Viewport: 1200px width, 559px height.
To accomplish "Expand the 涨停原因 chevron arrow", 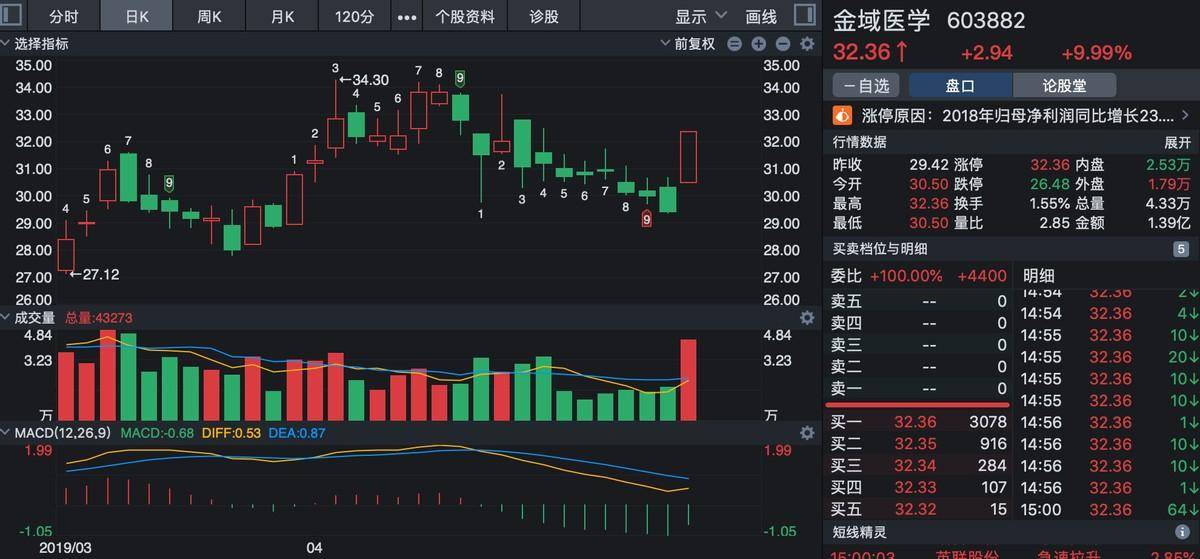I will point(1185,115).
